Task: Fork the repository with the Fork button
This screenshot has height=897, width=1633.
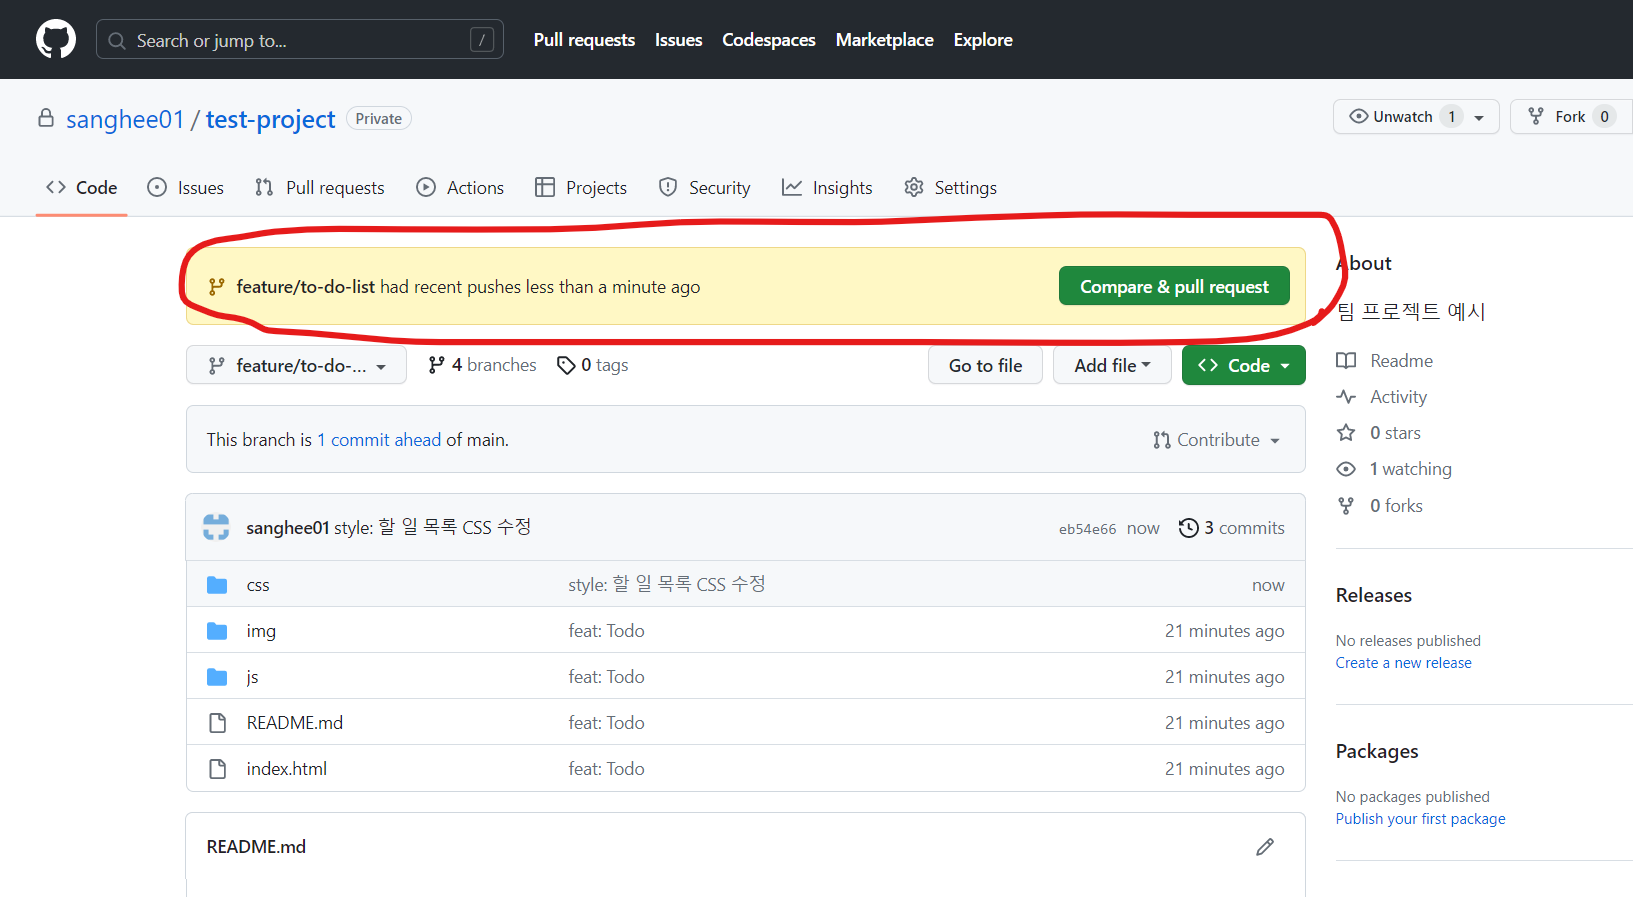Action: 1571,117
